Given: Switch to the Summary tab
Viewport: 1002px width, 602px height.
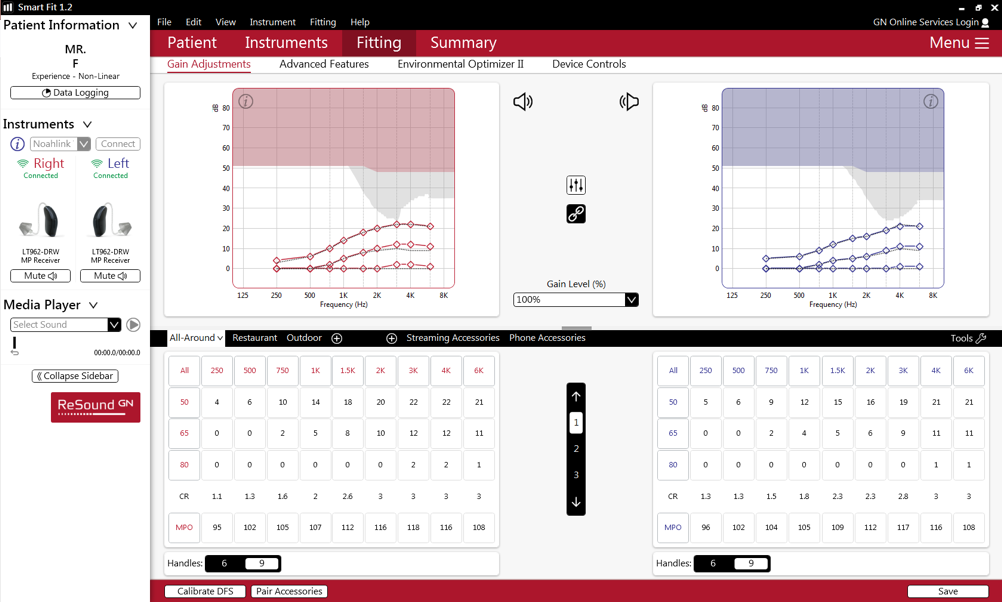Looking at the screenshot, I should [463, 43].
